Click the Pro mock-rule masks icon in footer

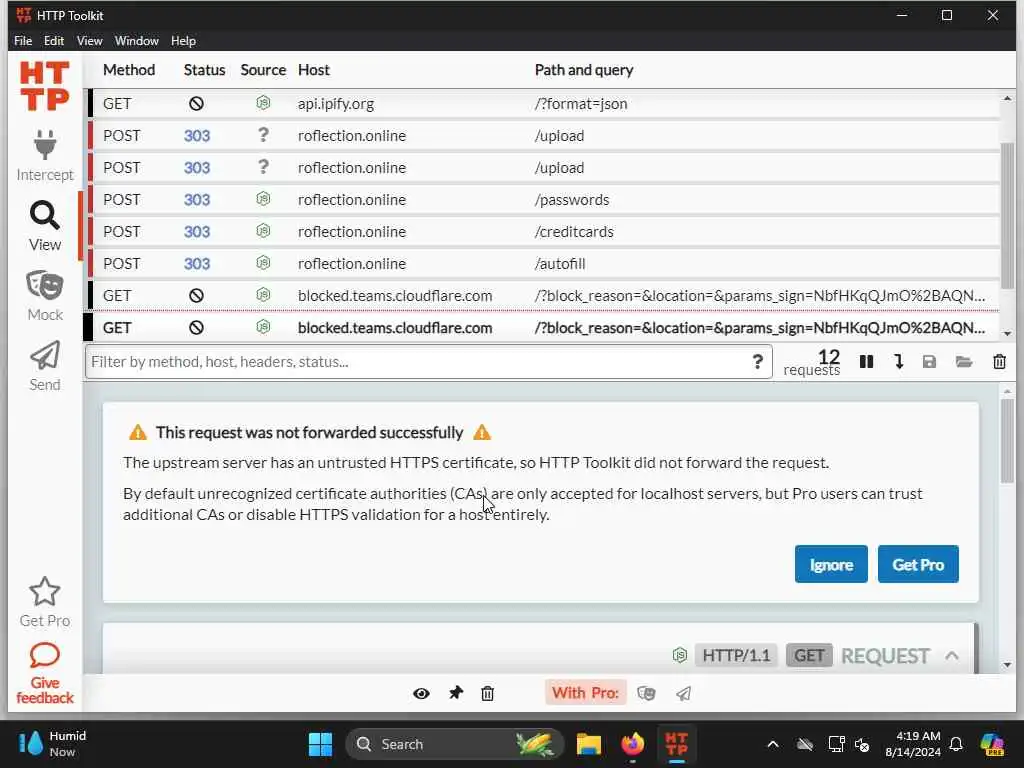point(646,694)
